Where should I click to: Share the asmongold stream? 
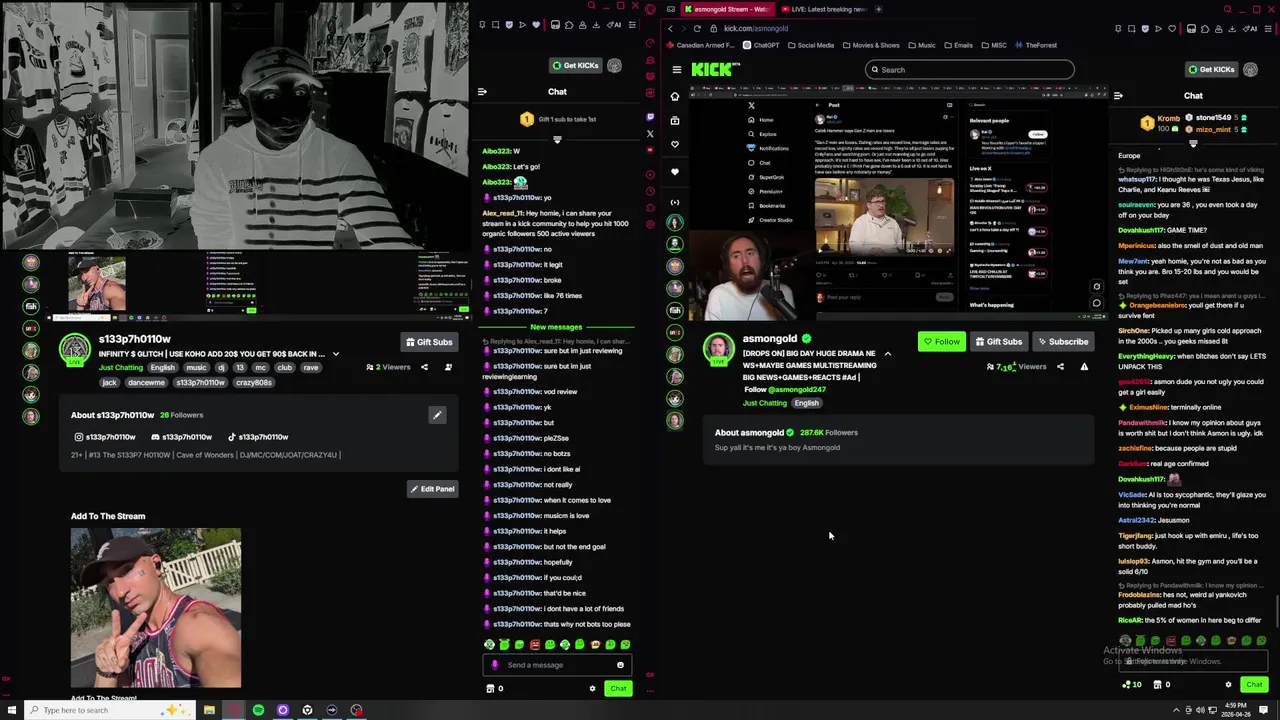[x=1060, y=367]
